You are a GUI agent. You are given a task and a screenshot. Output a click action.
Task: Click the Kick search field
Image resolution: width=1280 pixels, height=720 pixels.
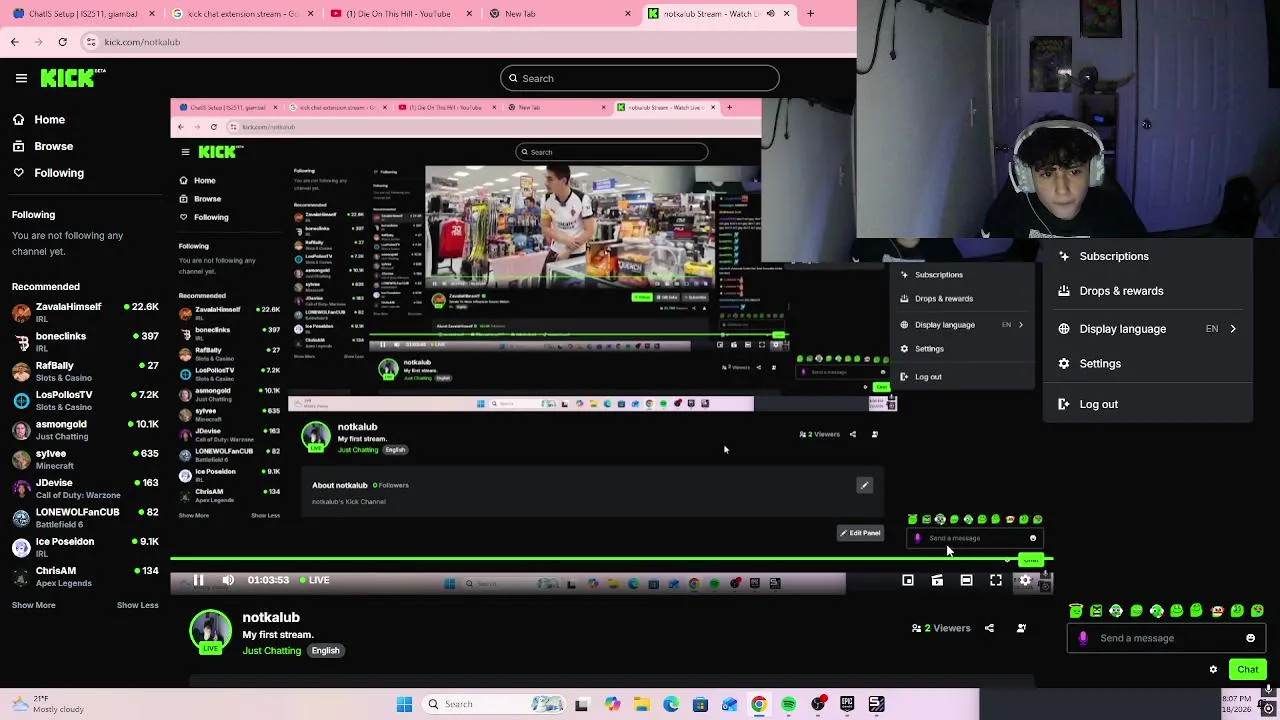point(640,78)
